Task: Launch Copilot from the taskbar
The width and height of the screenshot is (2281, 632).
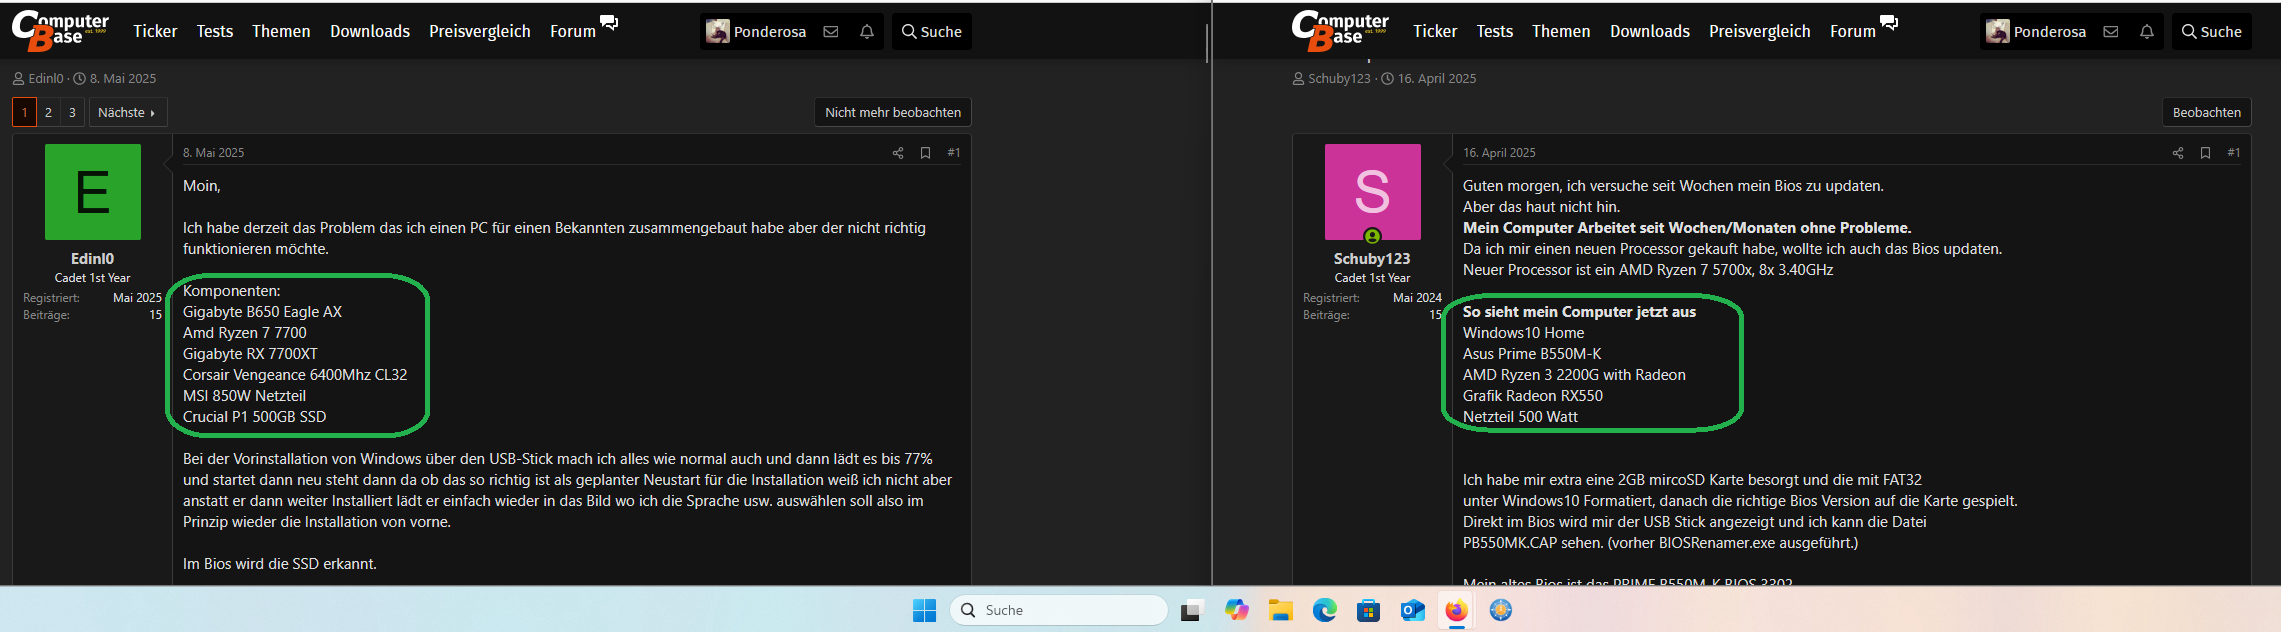Action: point(1237,610)
